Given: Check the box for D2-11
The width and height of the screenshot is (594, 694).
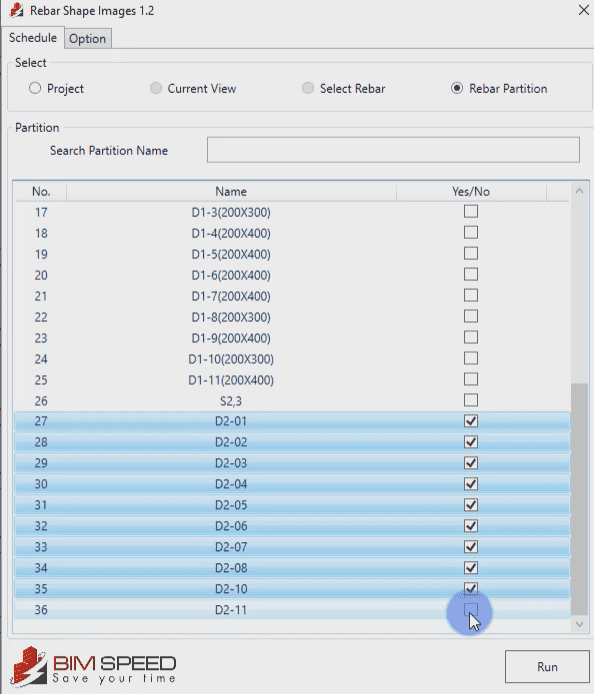Looking at the screenshot, I should (471, 609).
